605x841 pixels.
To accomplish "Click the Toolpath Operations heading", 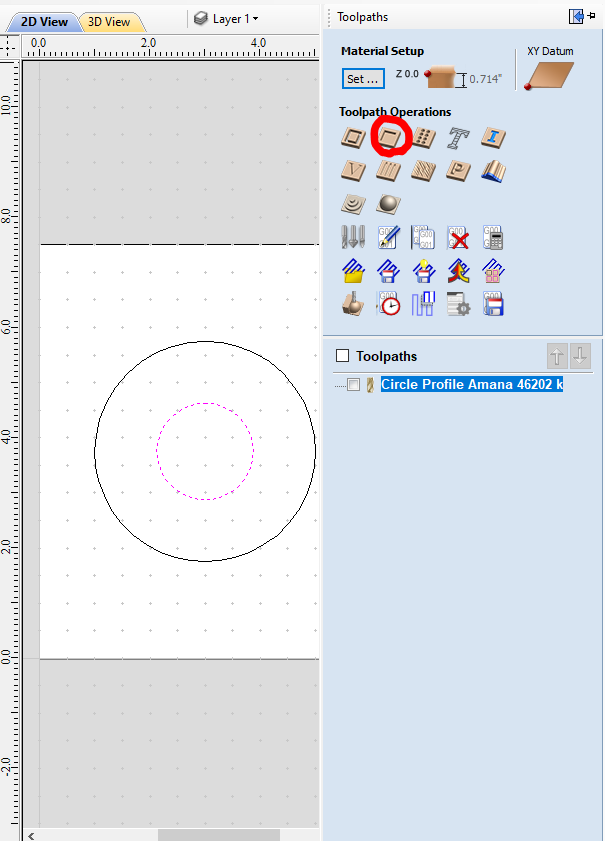I will (395, 112).
